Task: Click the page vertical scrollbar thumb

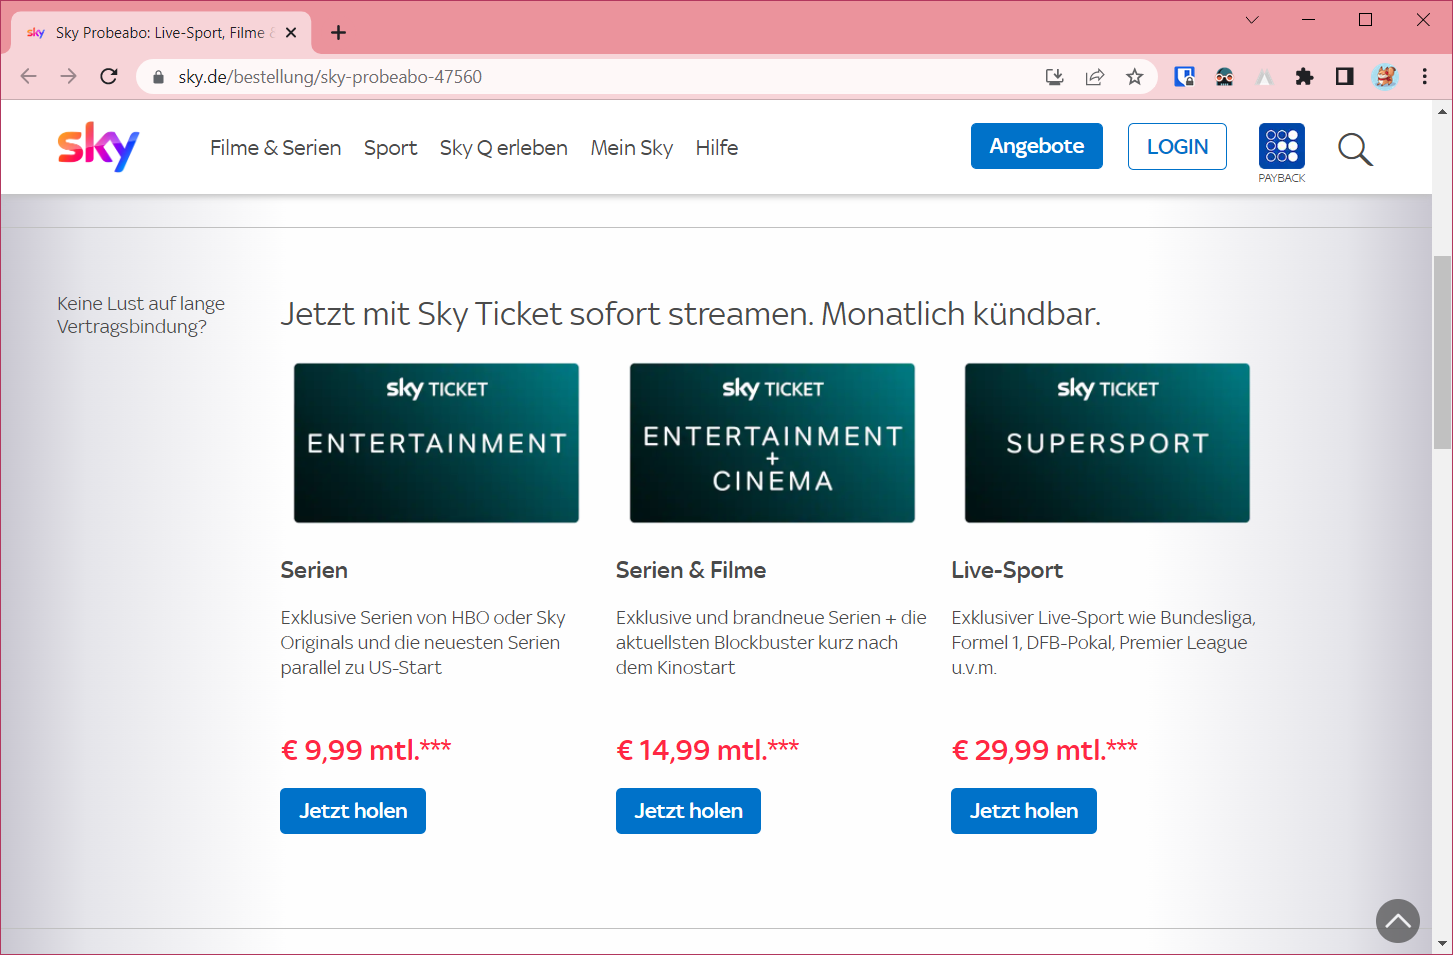Action: pyautogui.click(x=1442, y=352)
